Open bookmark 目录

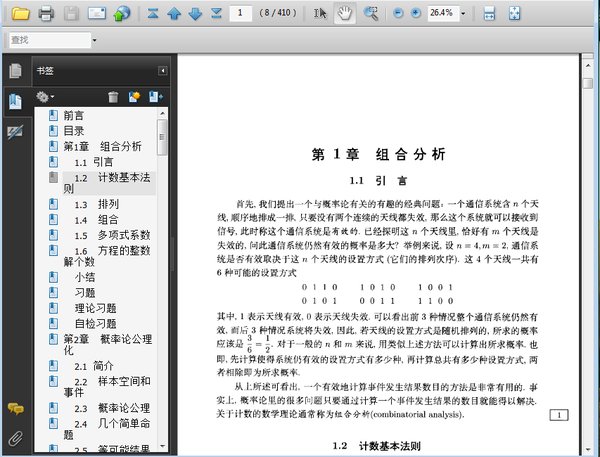click(x=73, y=131)
